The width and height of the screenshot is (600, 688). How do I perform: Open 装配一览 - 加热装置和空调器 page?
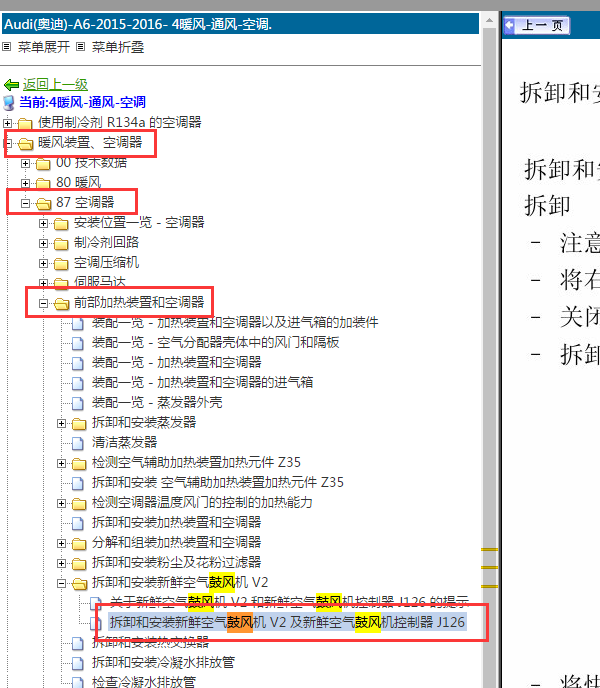point(176,362)
